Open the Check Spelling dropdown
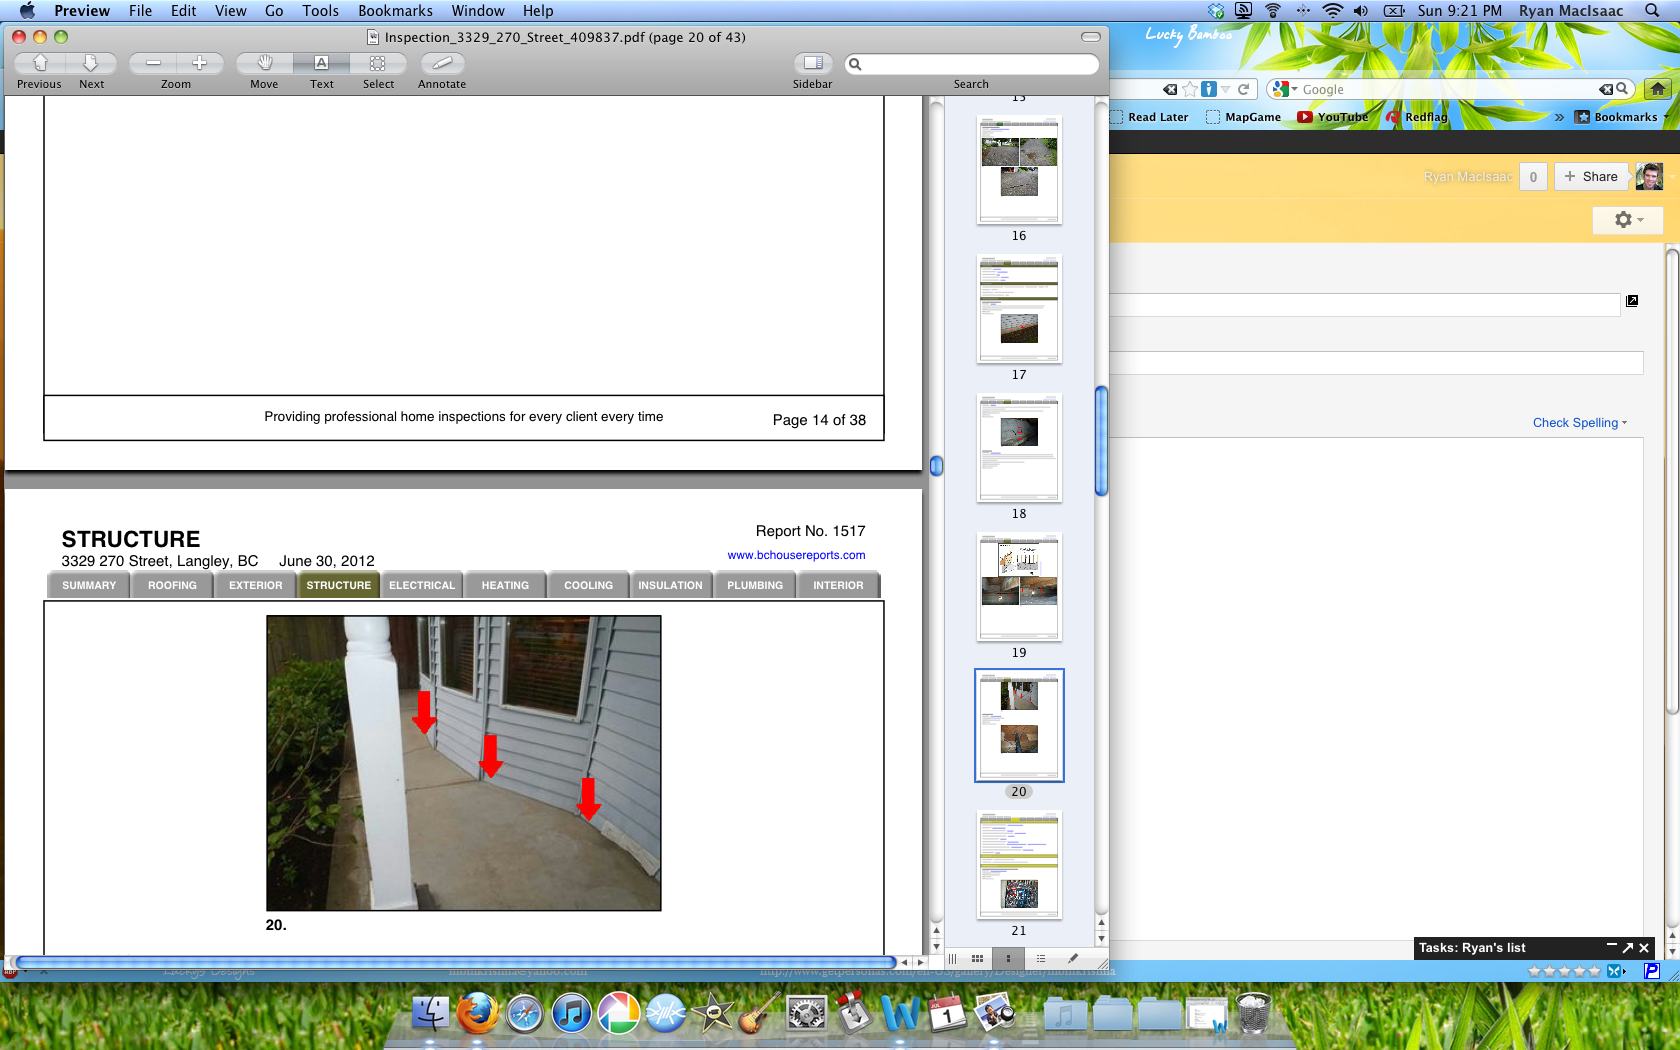1680x1050 pixels. point(1579,423)
